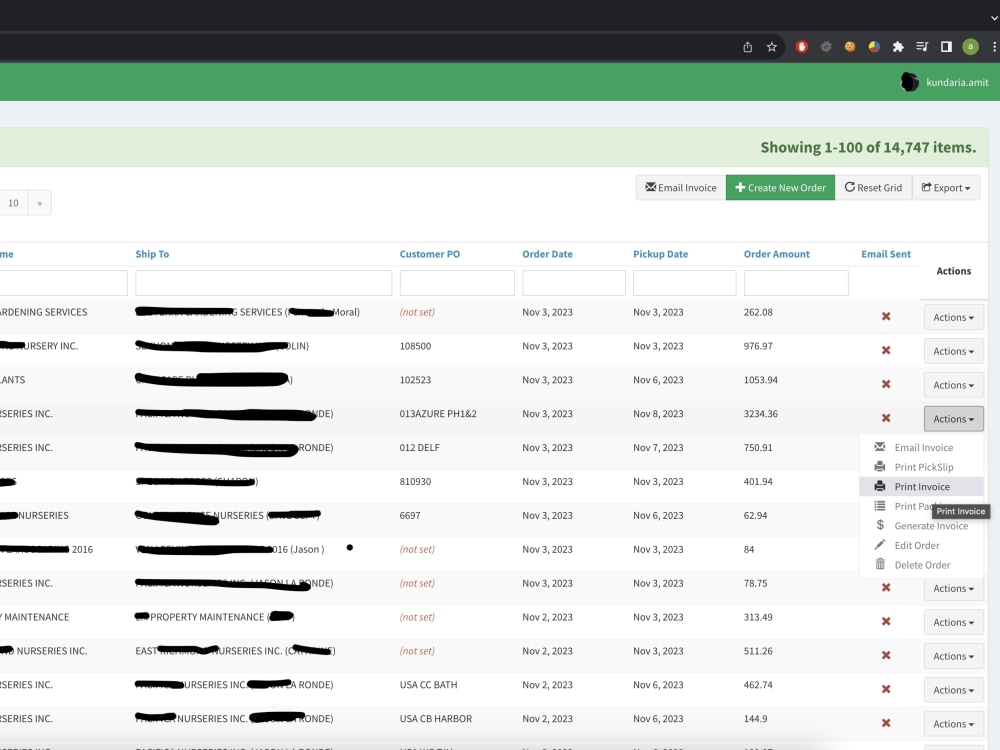
Task: Open the red shield extension icon
Action: coord(802,47)
